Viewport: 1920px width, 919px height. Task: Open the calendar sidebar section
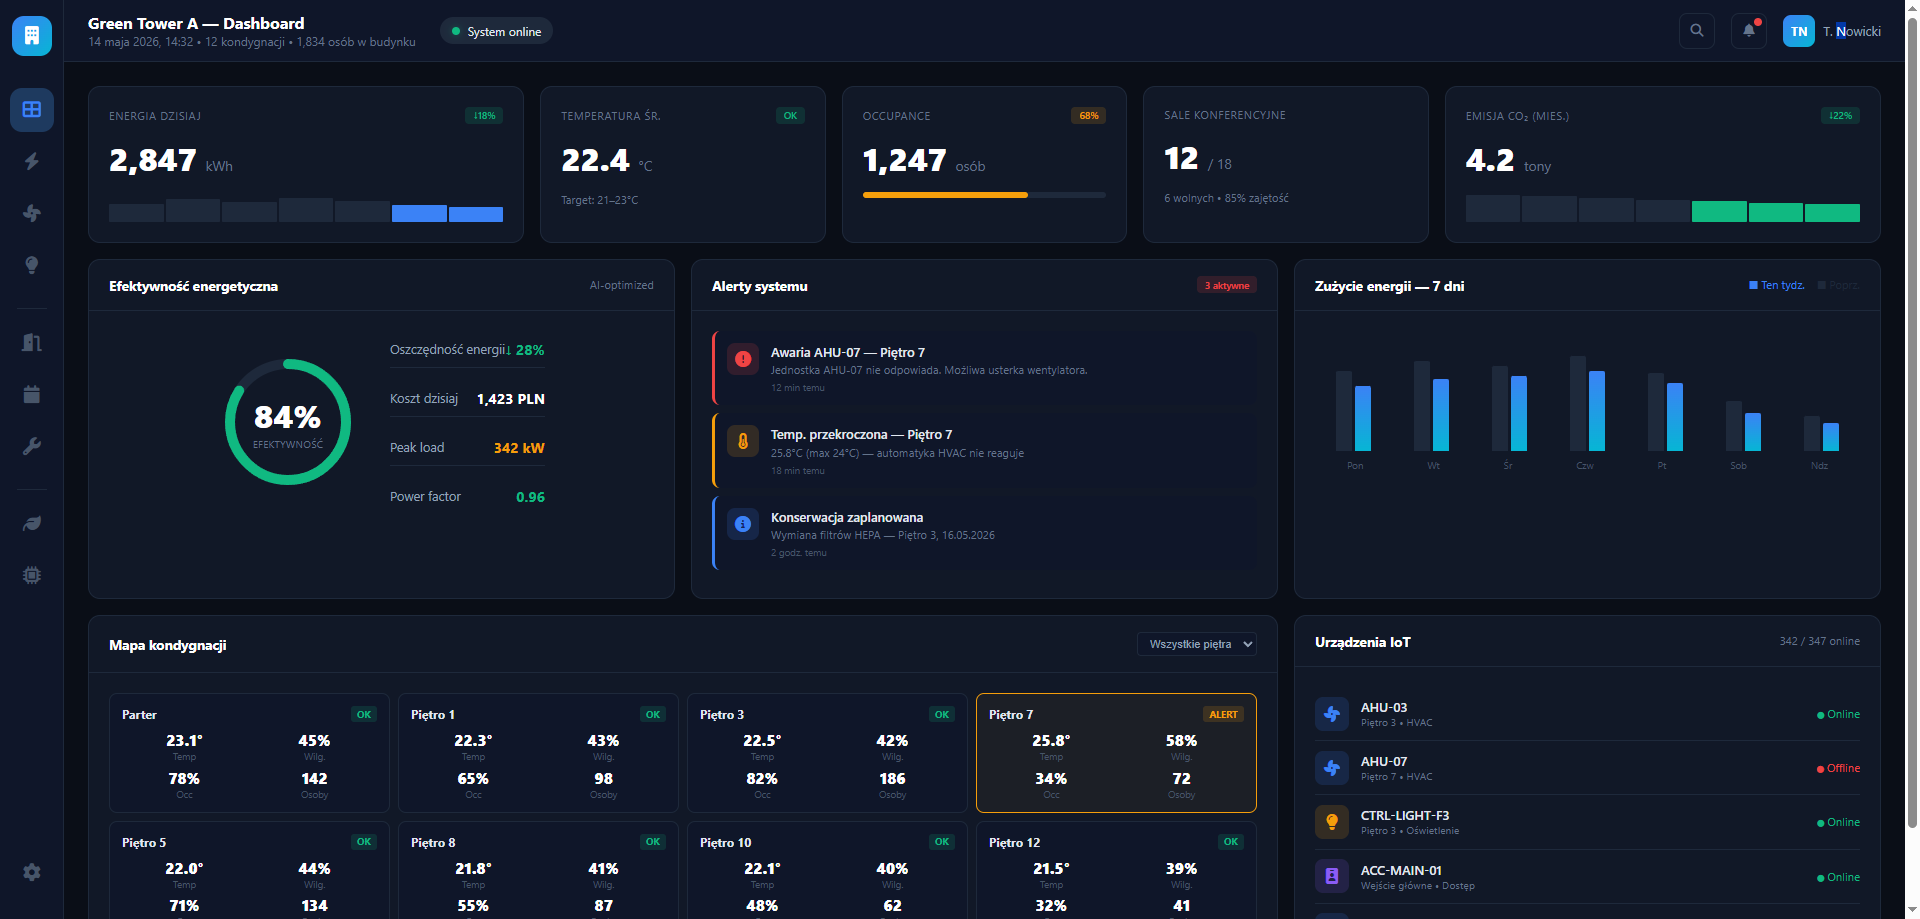click(x=32, y=394)
